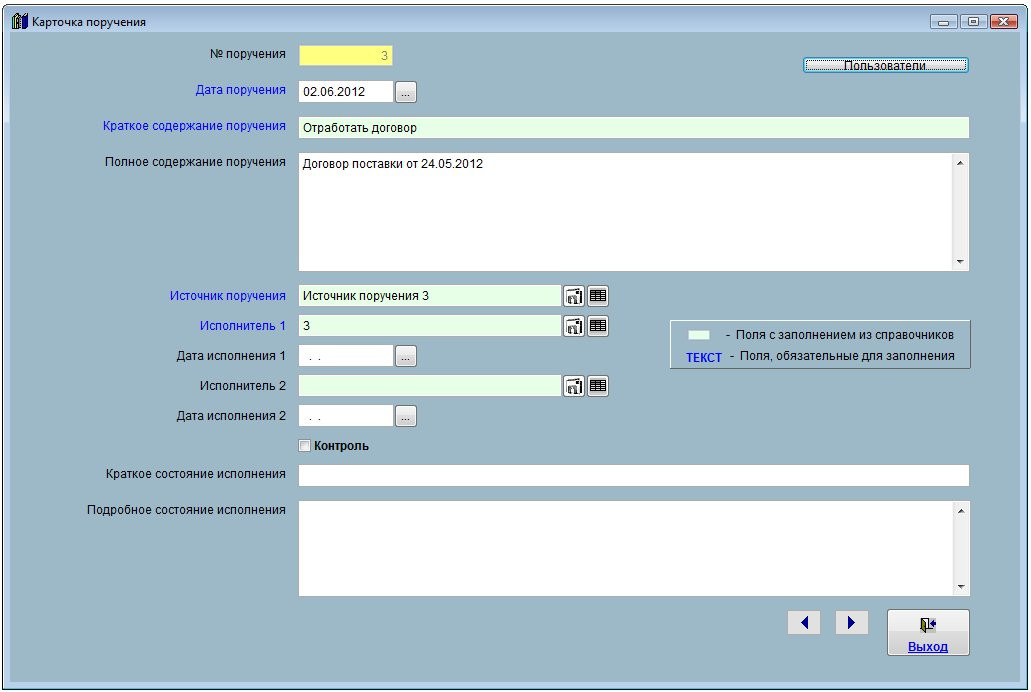Click the Дата поручения date field

point(346,92)
